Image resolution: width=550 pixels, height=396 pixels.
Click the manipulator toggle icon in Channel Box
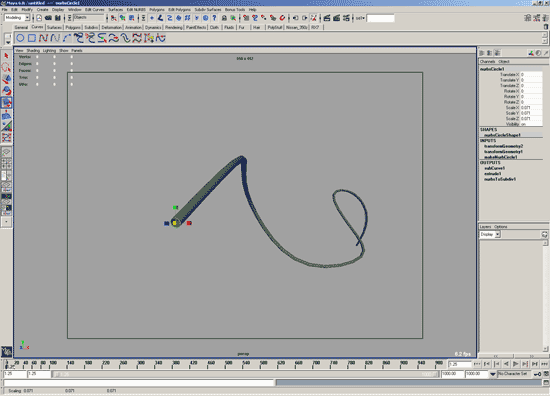tap(531, 53)
